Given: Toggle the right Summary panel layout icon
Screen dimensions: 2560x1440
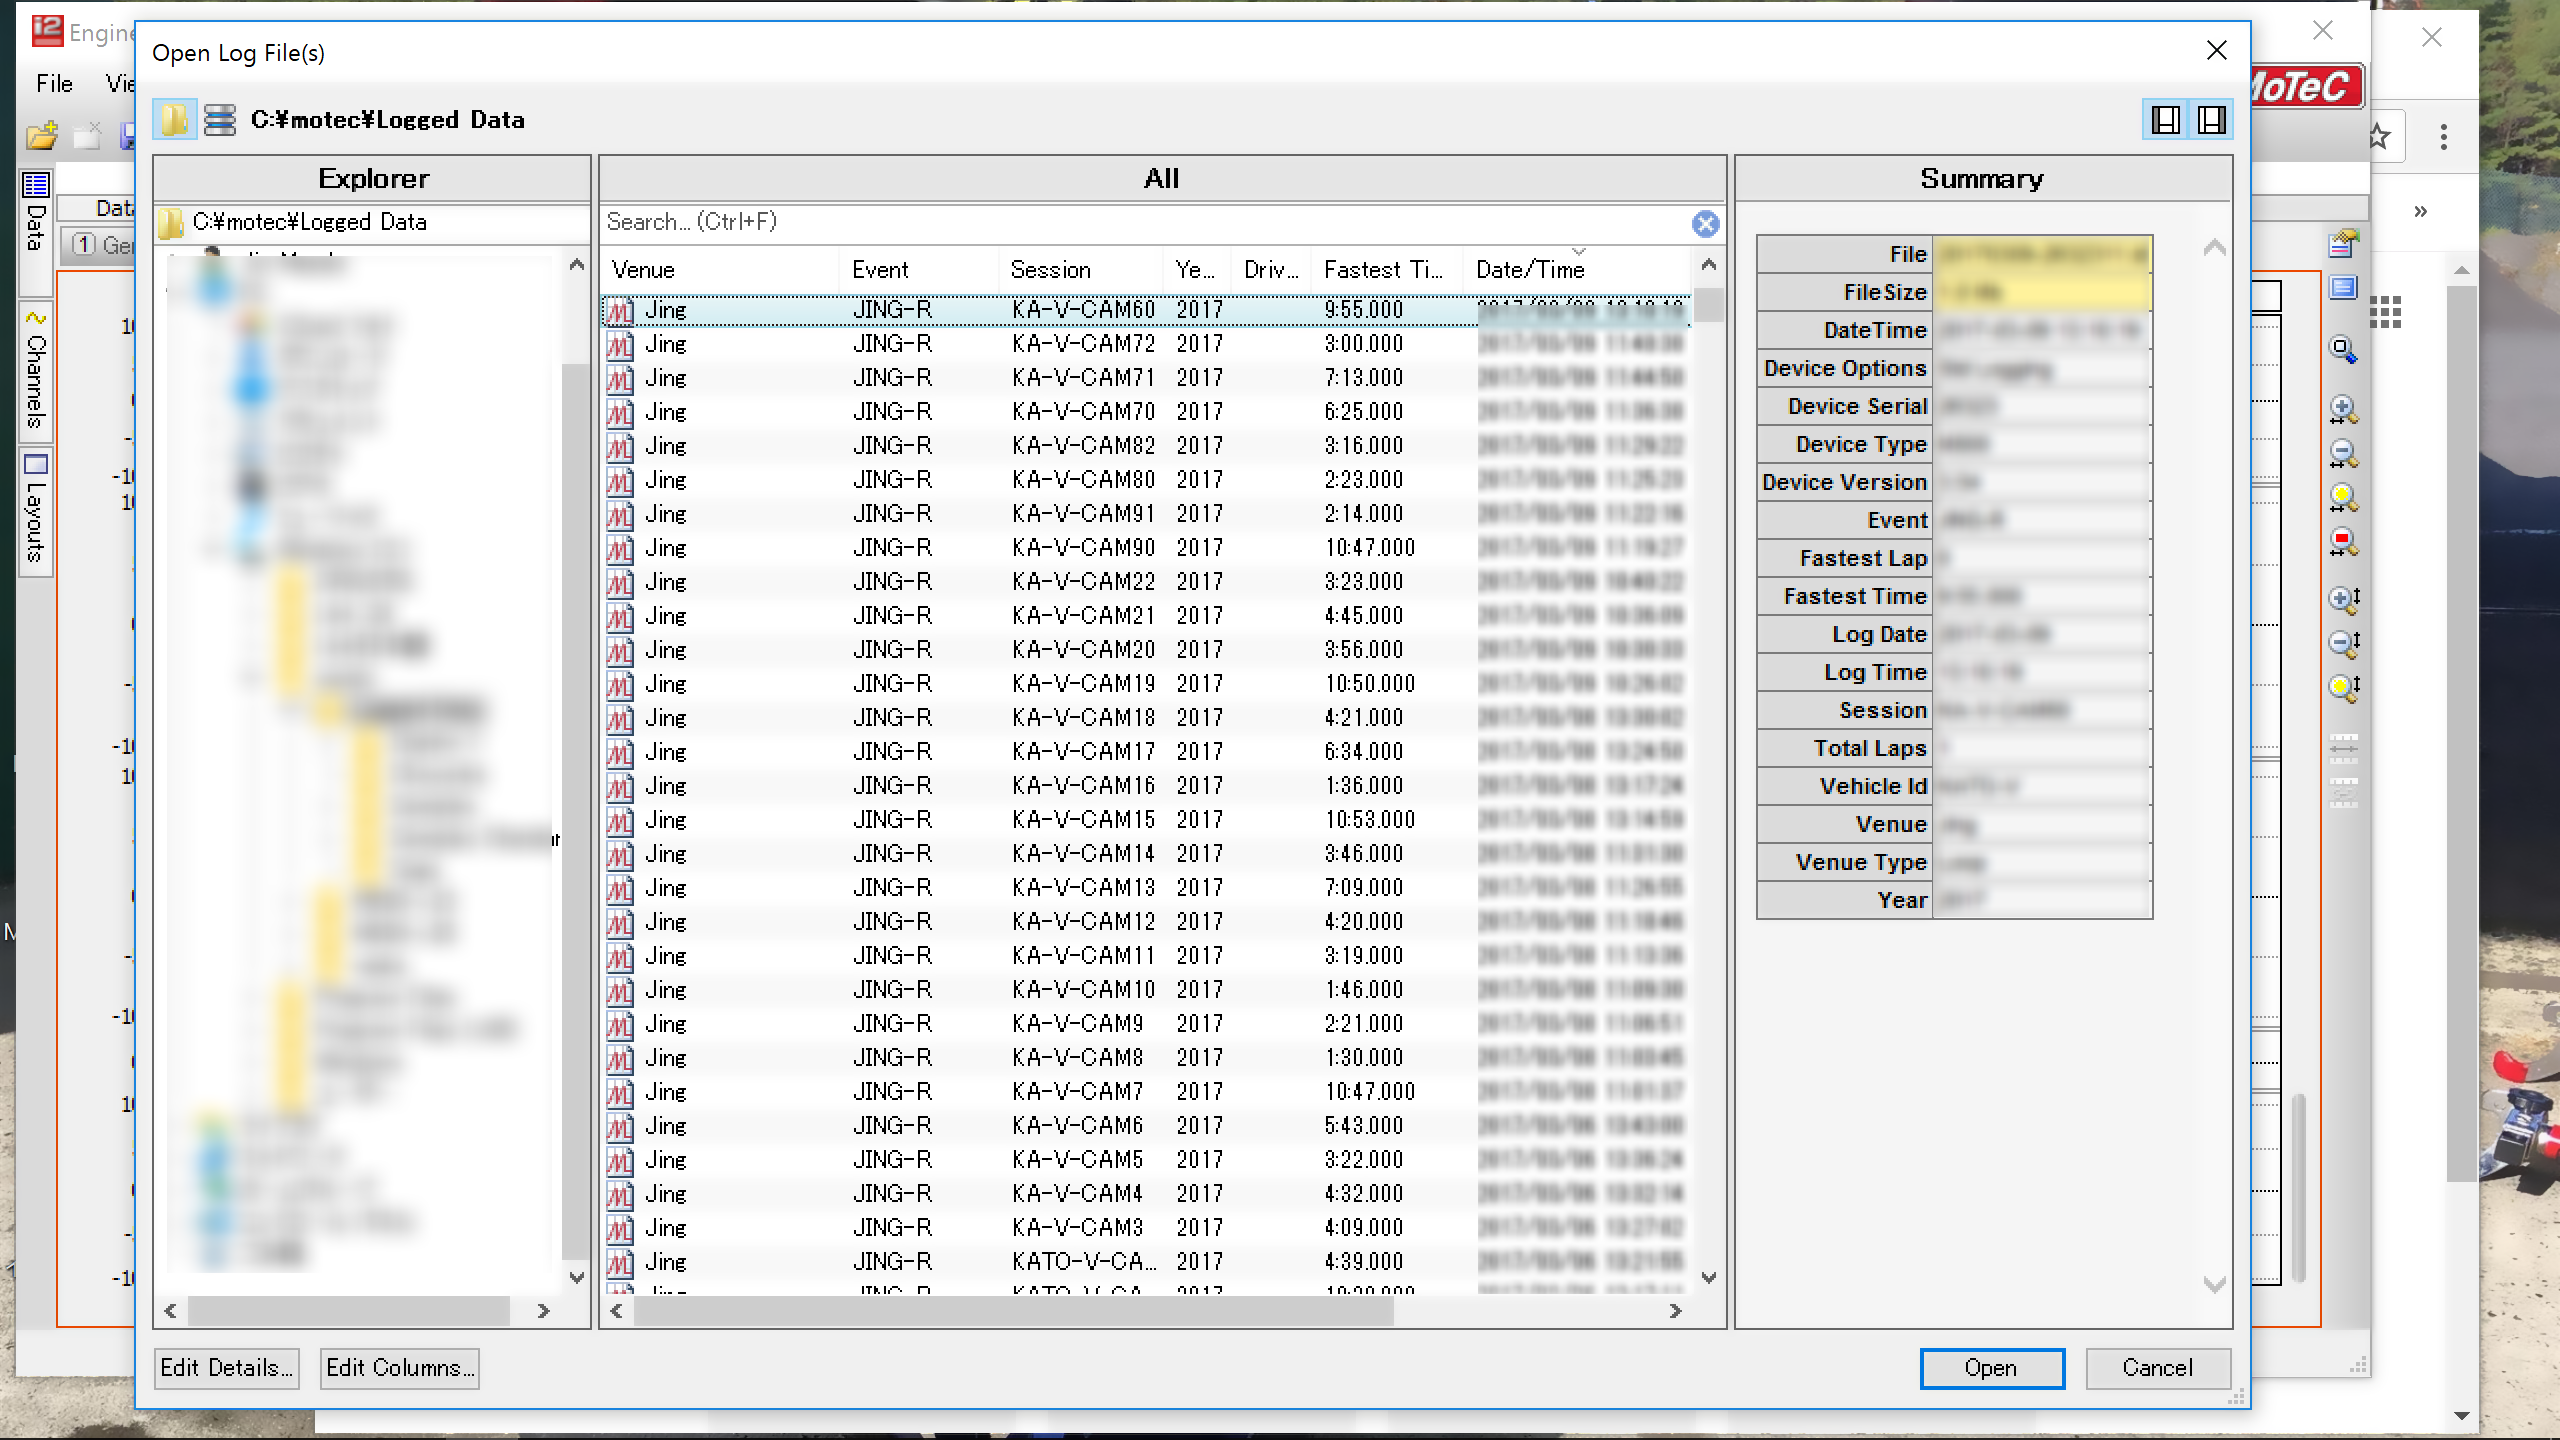Looking at the screenshot, I should (x=2211, y=120).
